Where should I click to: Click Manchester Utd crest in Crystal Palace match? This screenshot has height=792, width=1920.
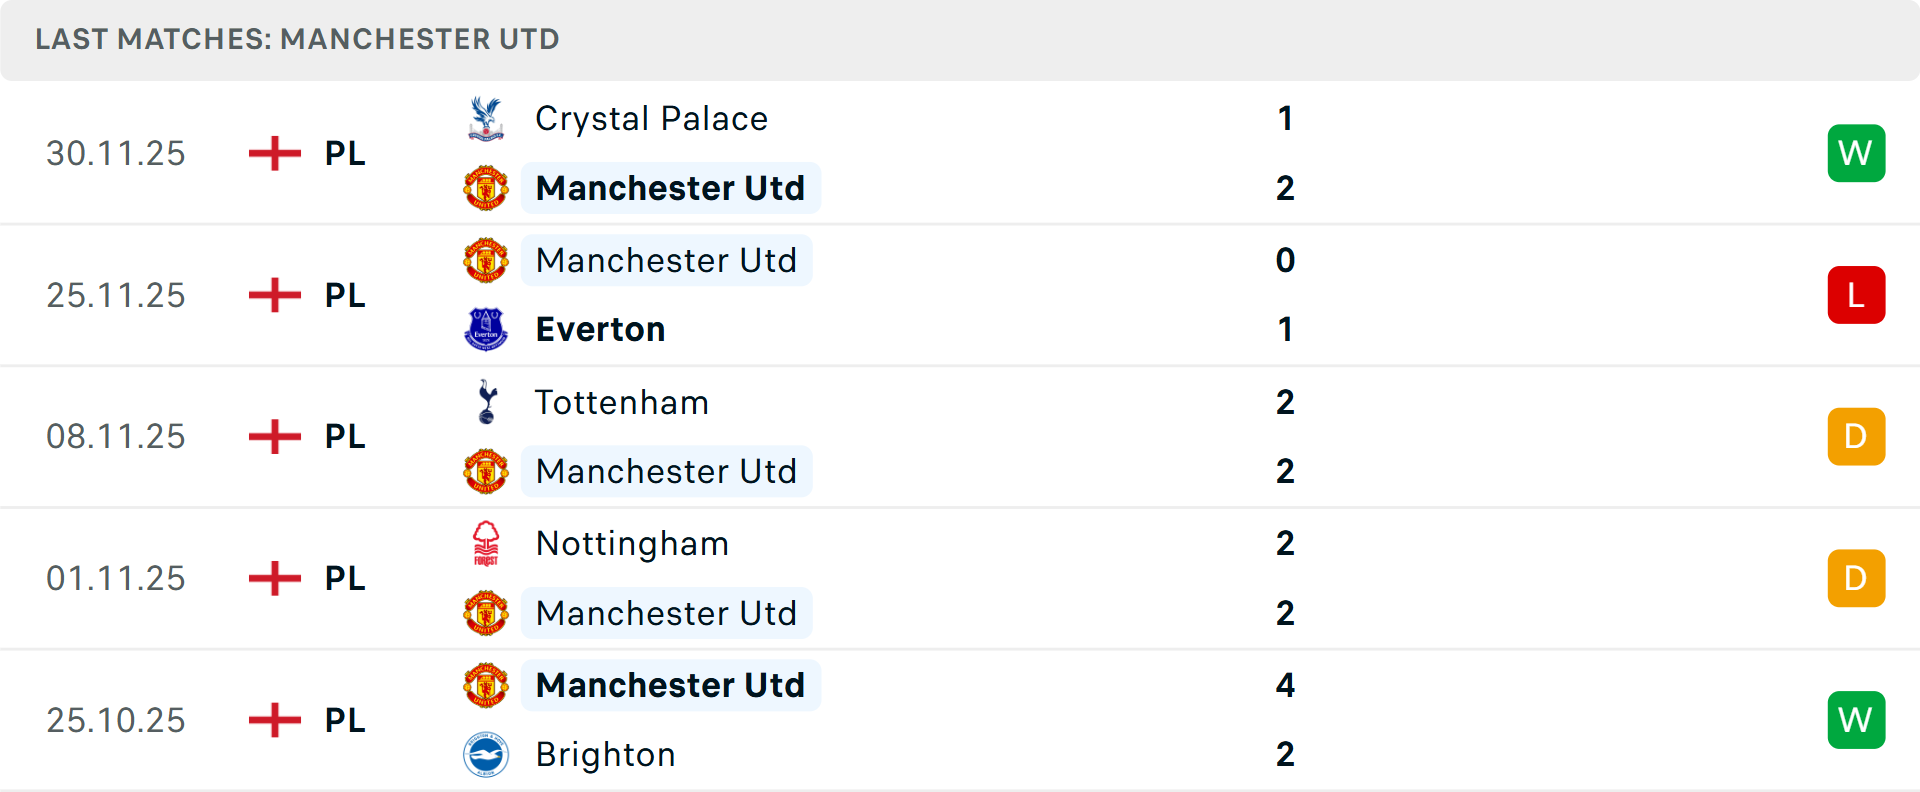pos(486,188)
